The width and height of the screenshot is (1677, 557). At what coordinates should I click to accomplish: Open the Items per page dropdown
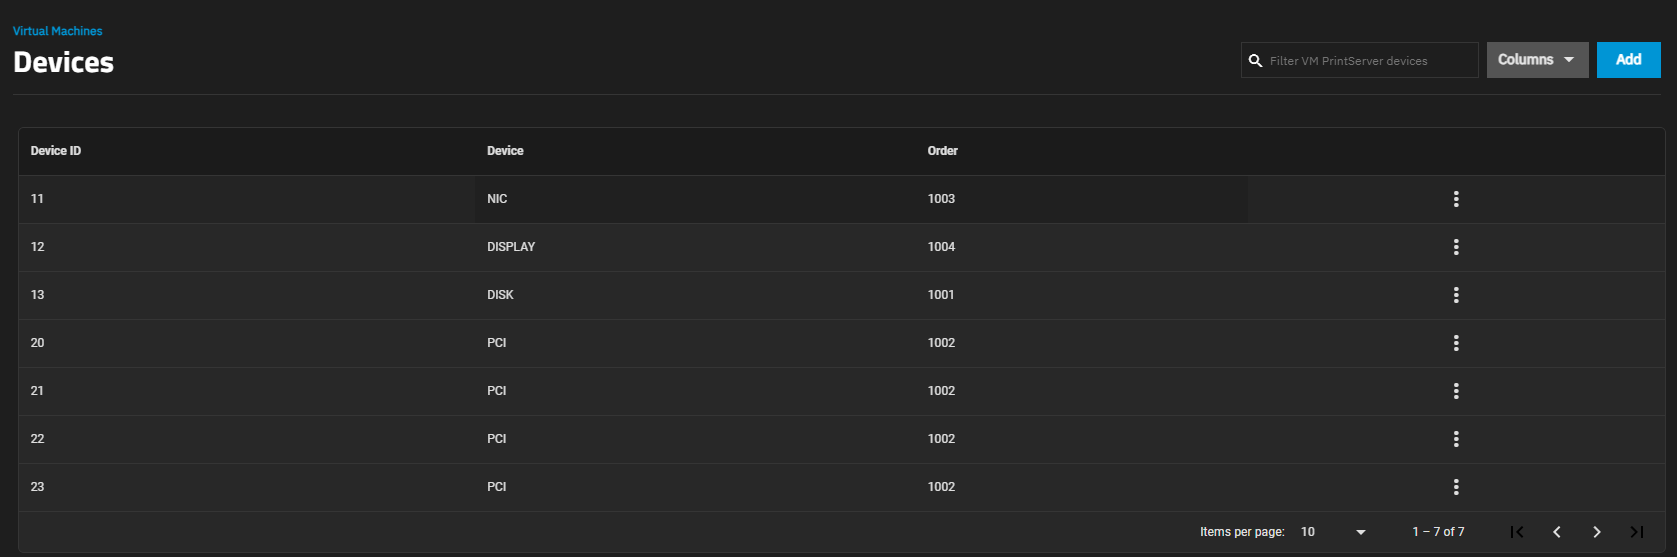pos(1333,532)
